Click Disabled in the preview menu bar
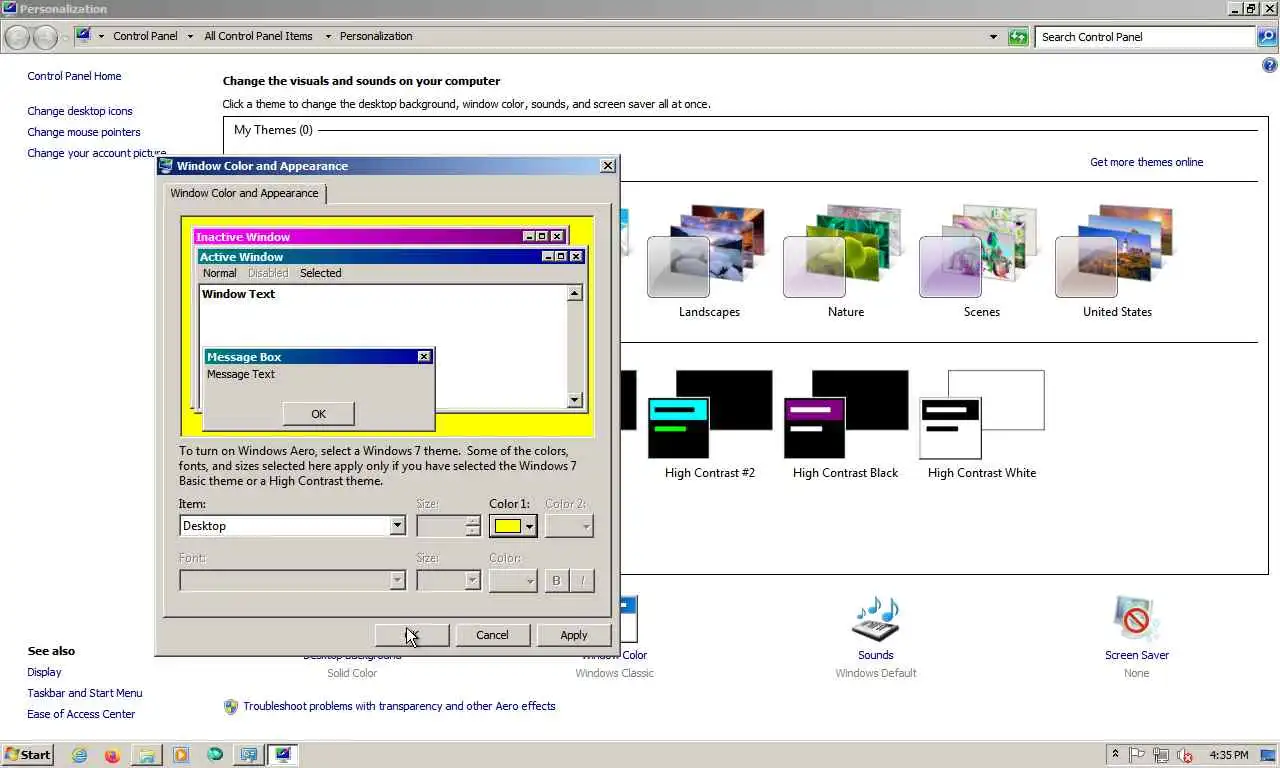1280x768 pixels. pos(268,273)
